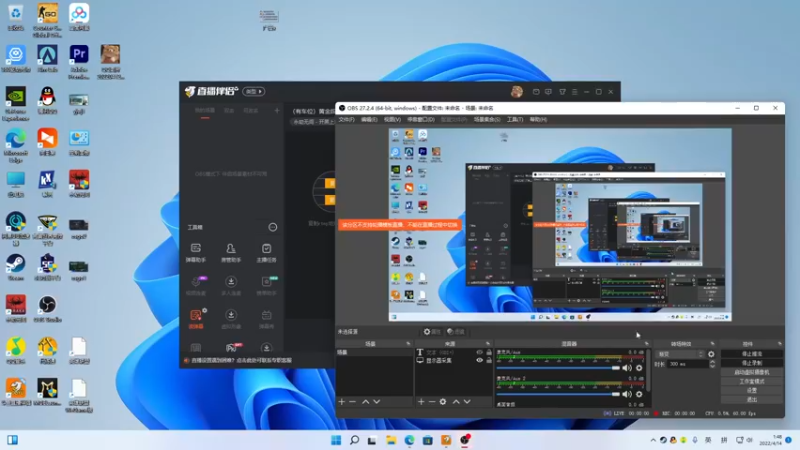Open 停靠窗口(D) menu in OBS
This screenshot has height=450, width=800.
pyautogui.click(x=421, y=119)
